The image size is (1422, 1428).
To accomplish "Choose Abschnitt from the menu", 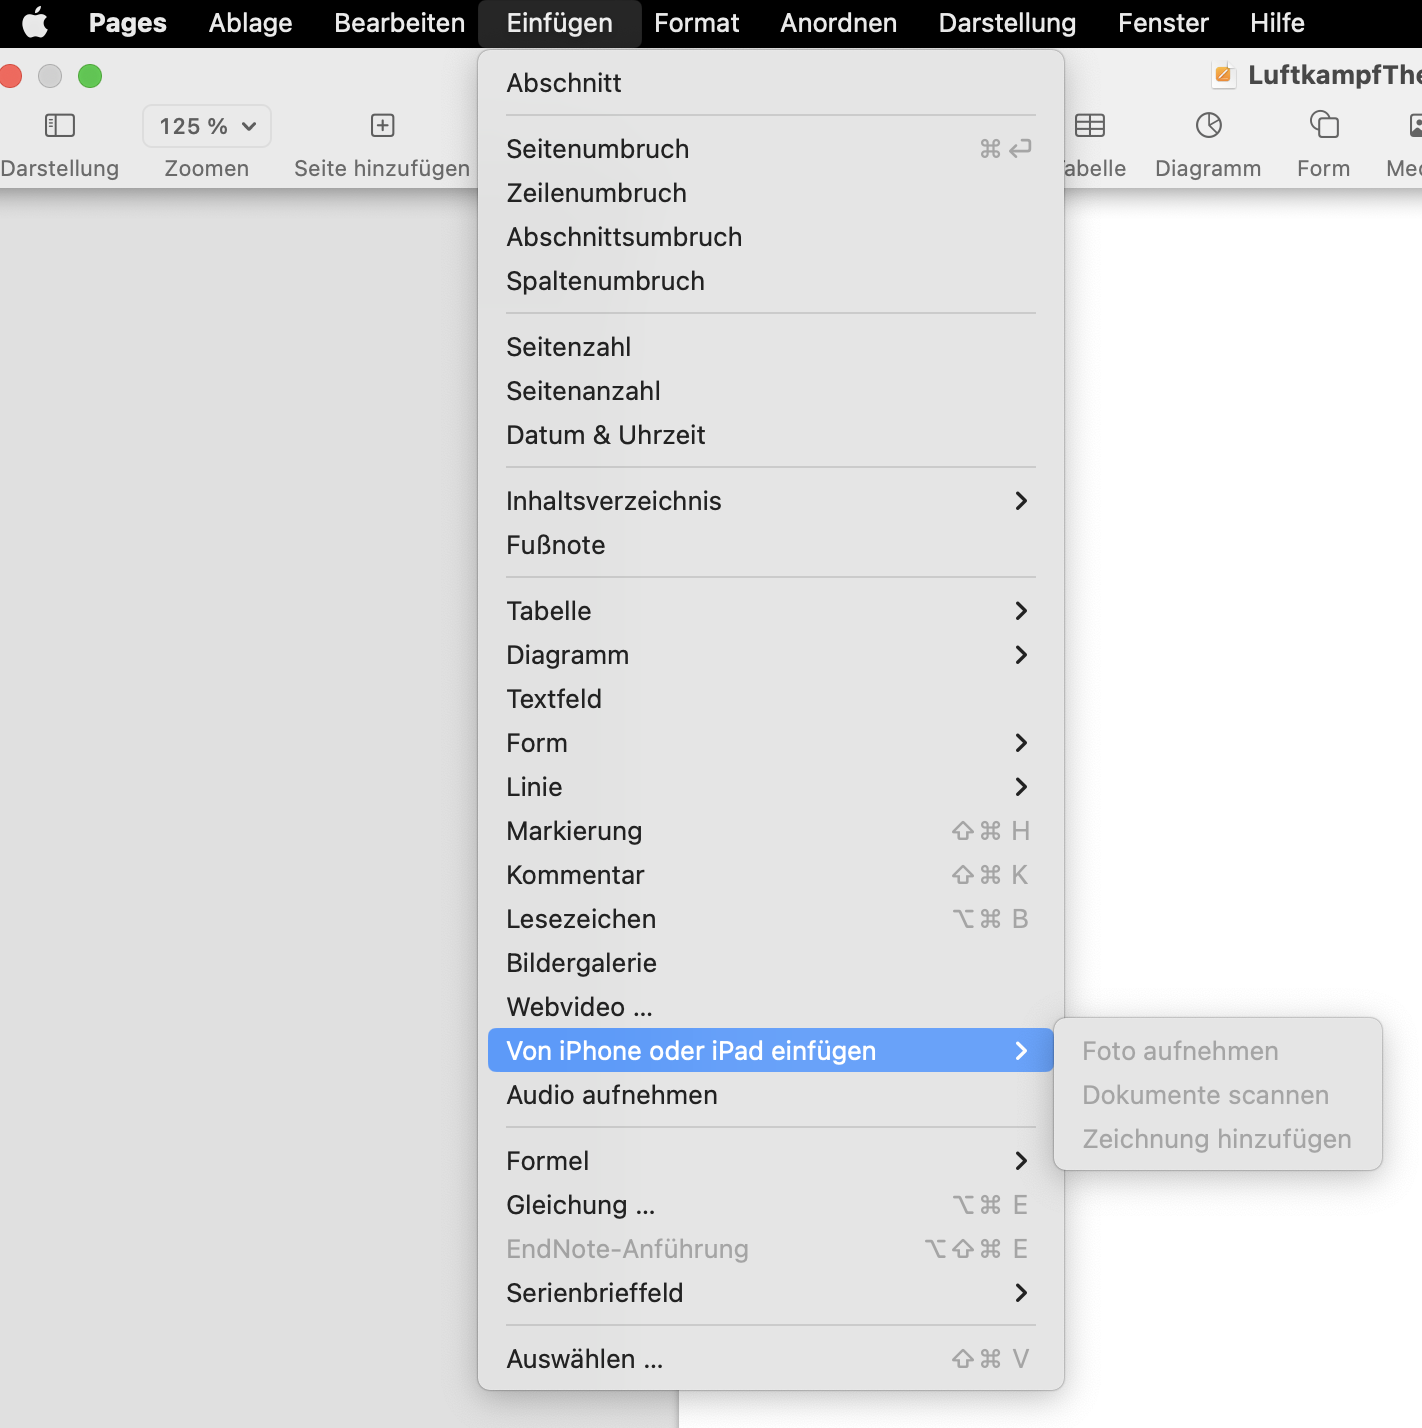I will pos(770,83).
